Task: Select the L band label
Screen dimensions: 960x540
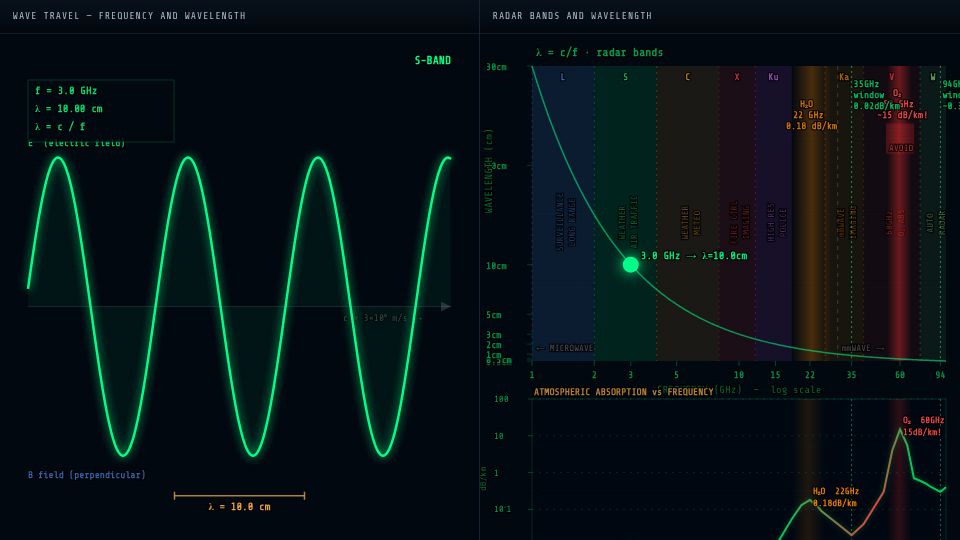Action: point(563,77)
